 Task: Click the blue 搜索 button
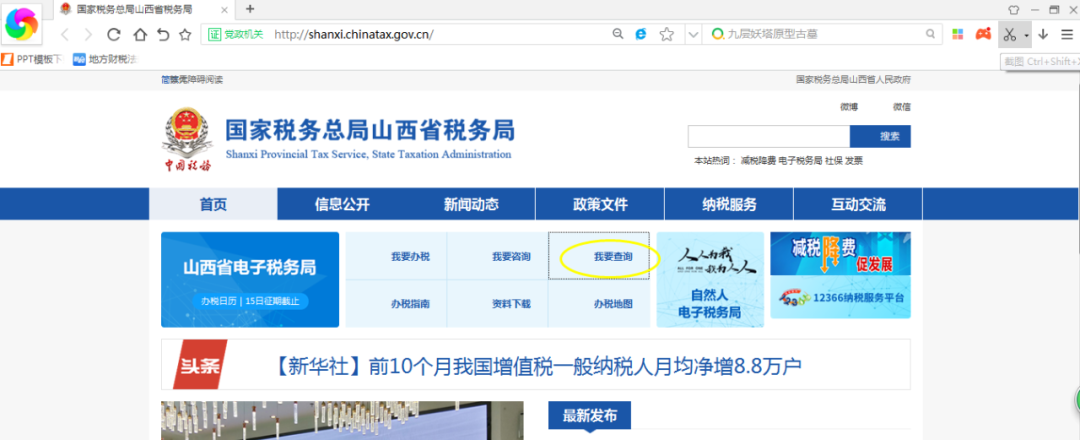[880, 136]
